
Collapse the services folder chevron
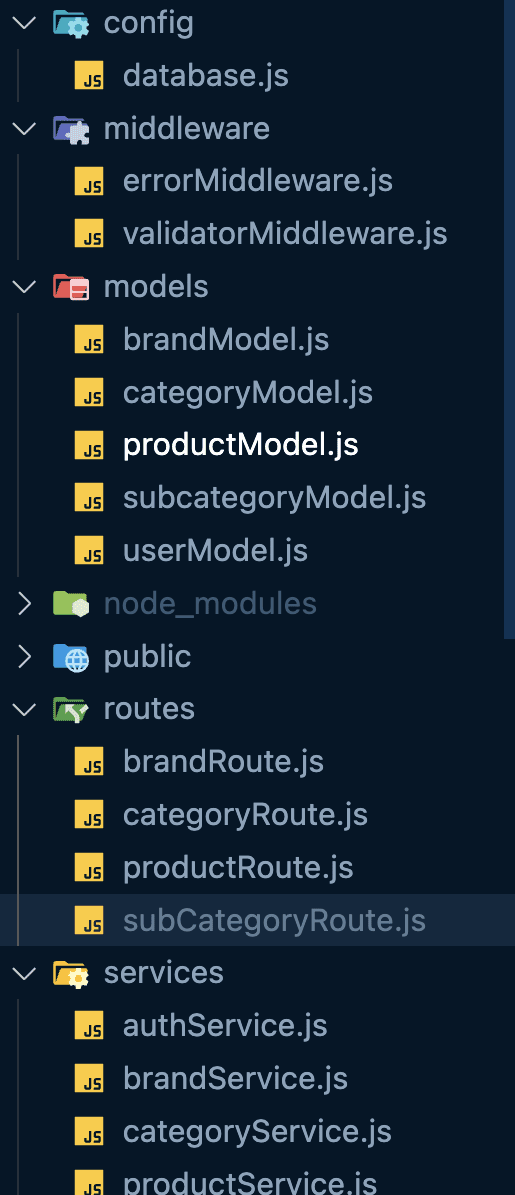pyautogui.click(x=25, y=972)
